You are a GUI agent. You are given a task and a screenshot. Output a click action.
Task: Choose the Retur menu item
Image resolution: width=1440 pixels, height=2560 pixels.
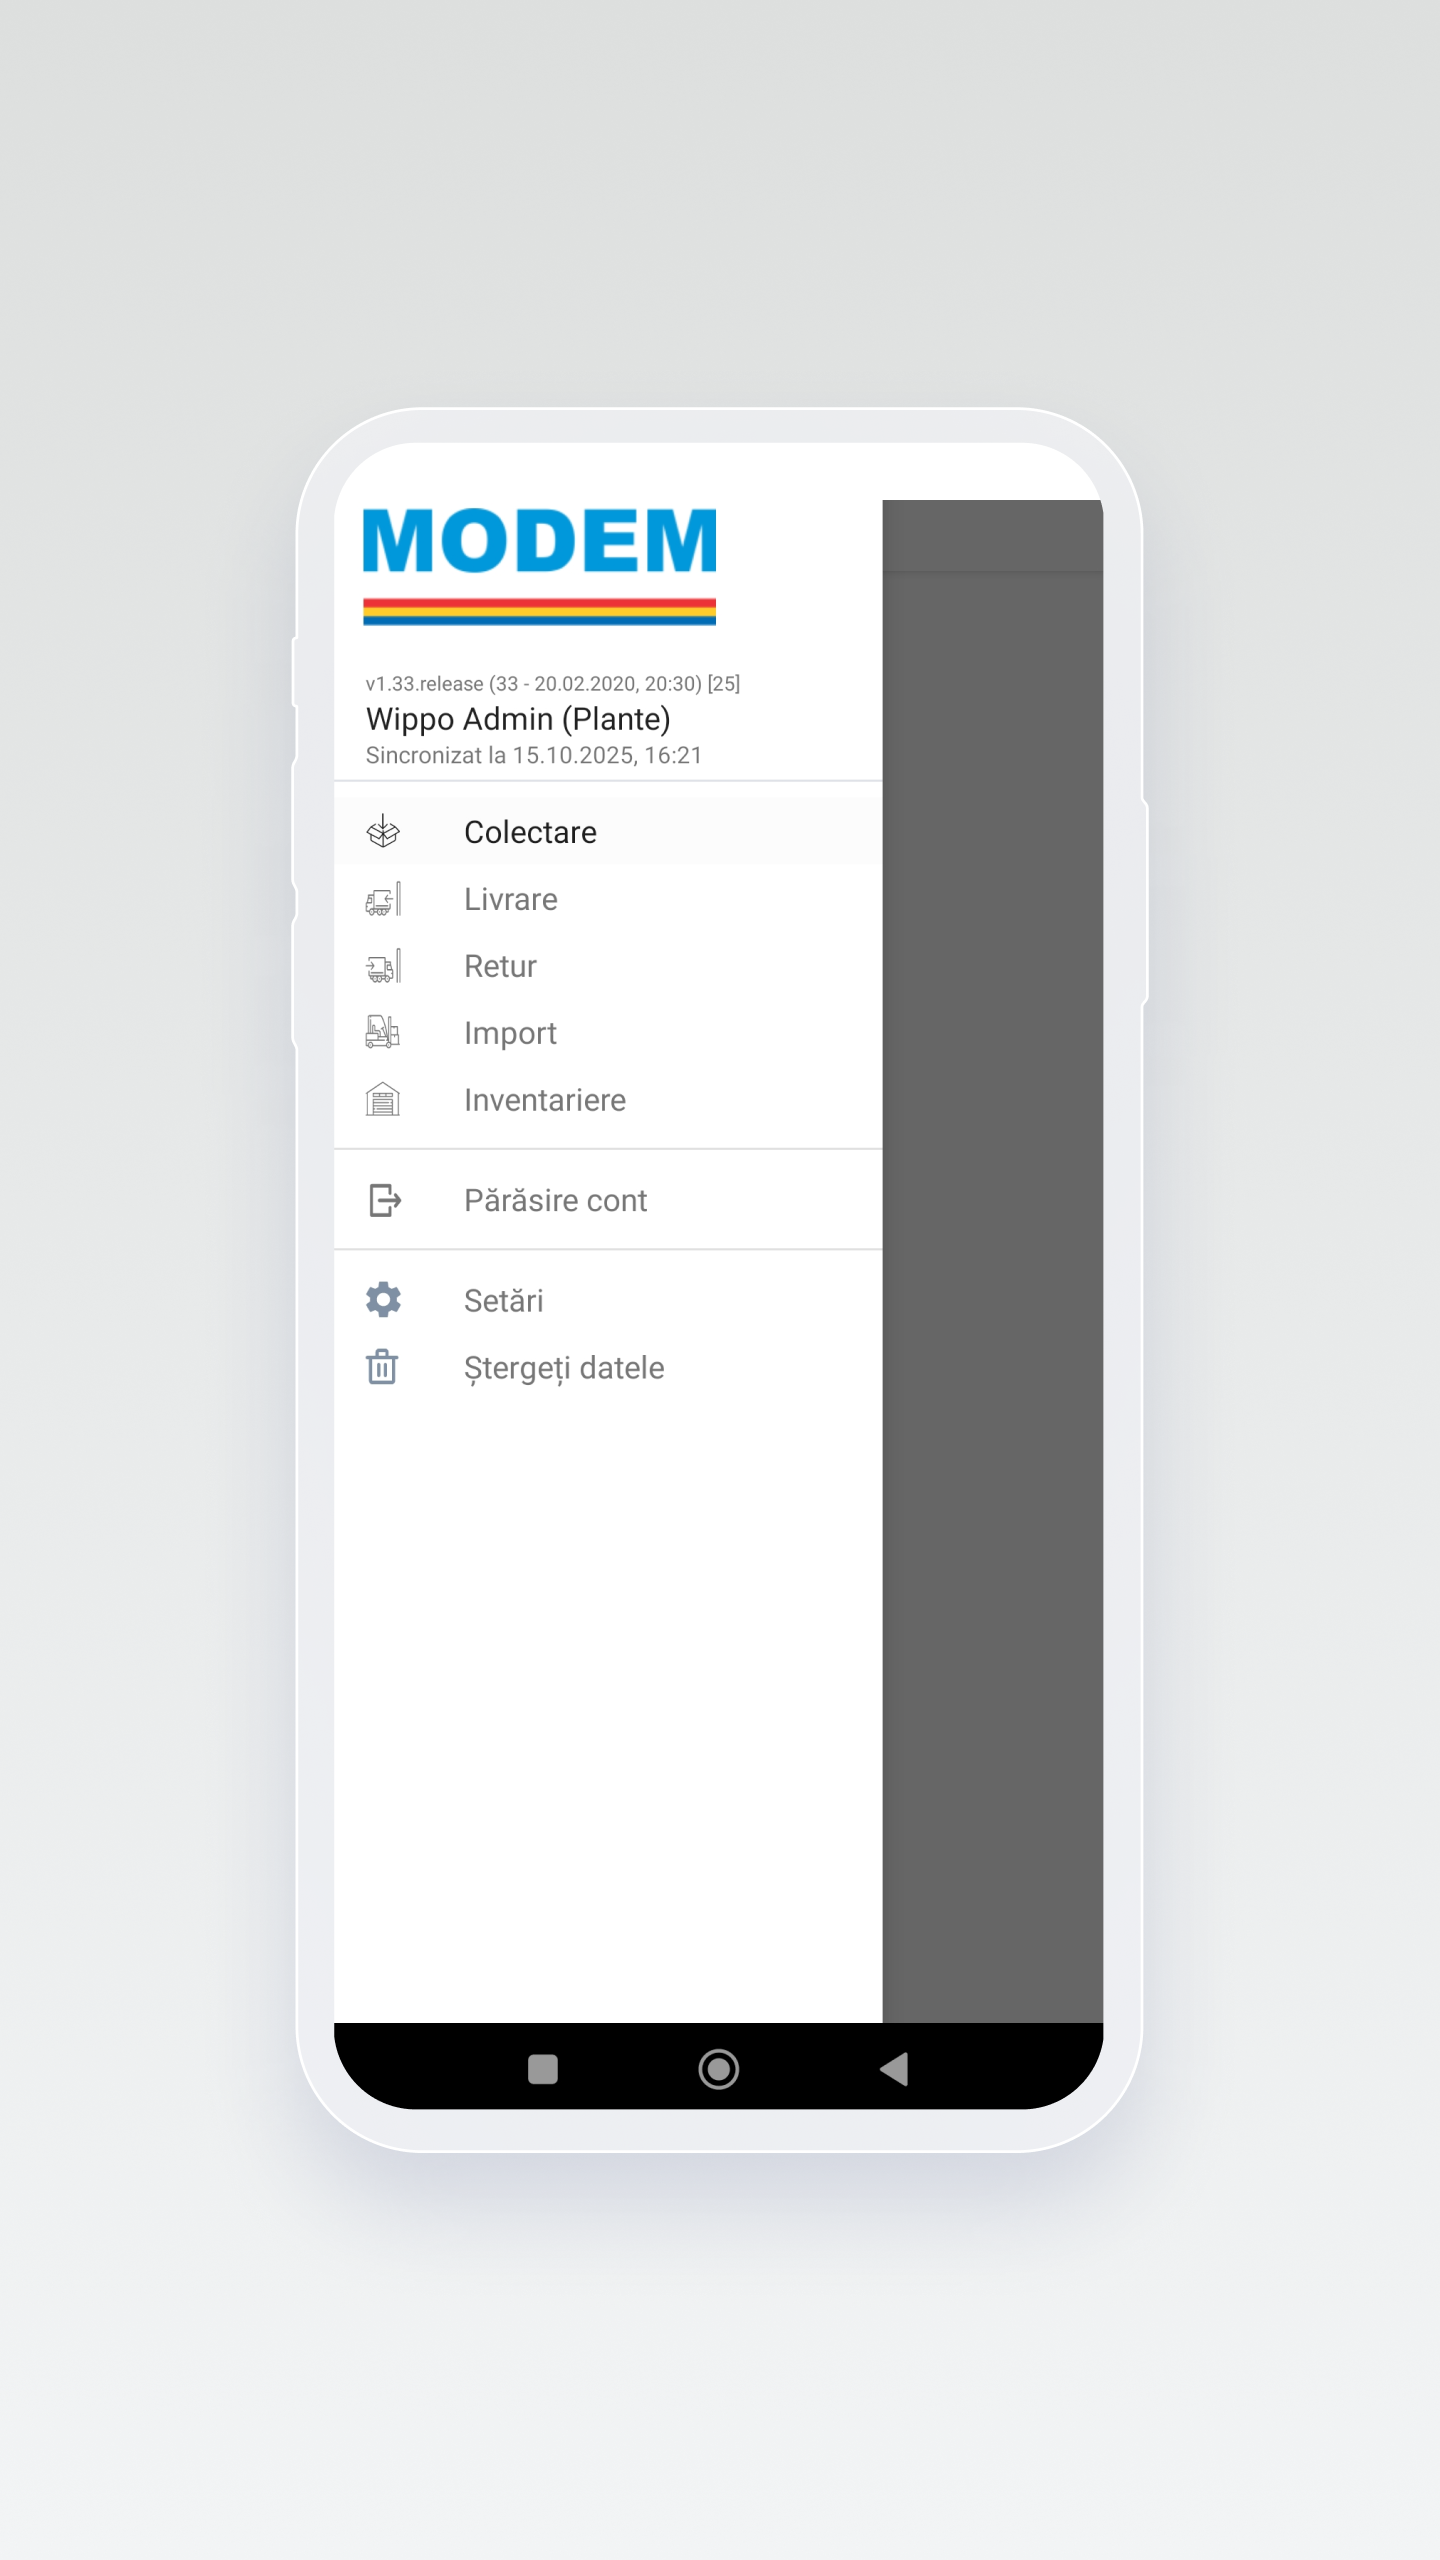click(x=500, y=966)
